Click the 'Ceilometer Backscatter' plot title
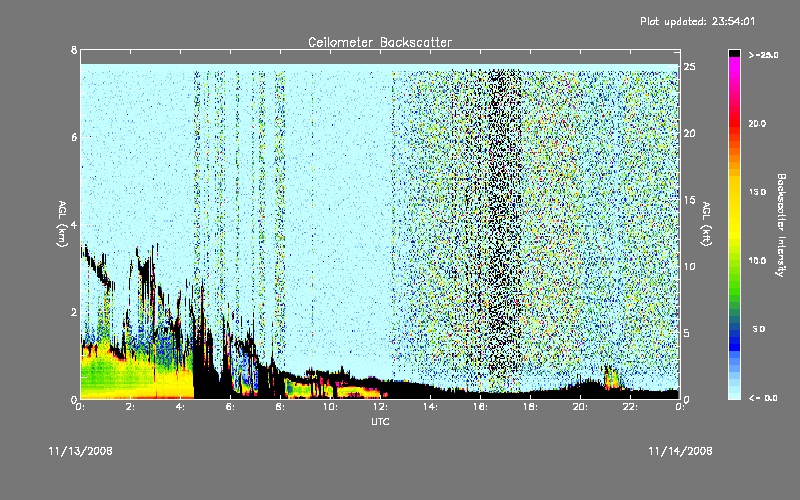 tap(380, 42)
